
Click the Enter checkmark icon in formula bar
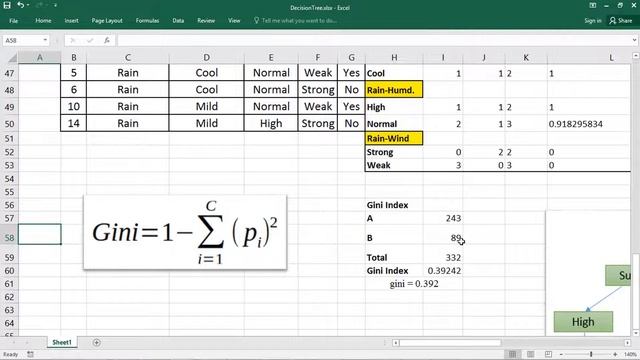point(90,40)
